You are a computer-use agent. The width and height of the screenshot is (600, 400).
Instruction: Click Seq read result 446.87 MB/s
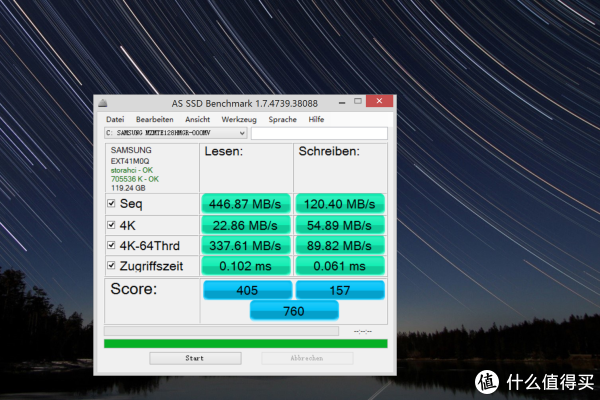pos(245,204)
